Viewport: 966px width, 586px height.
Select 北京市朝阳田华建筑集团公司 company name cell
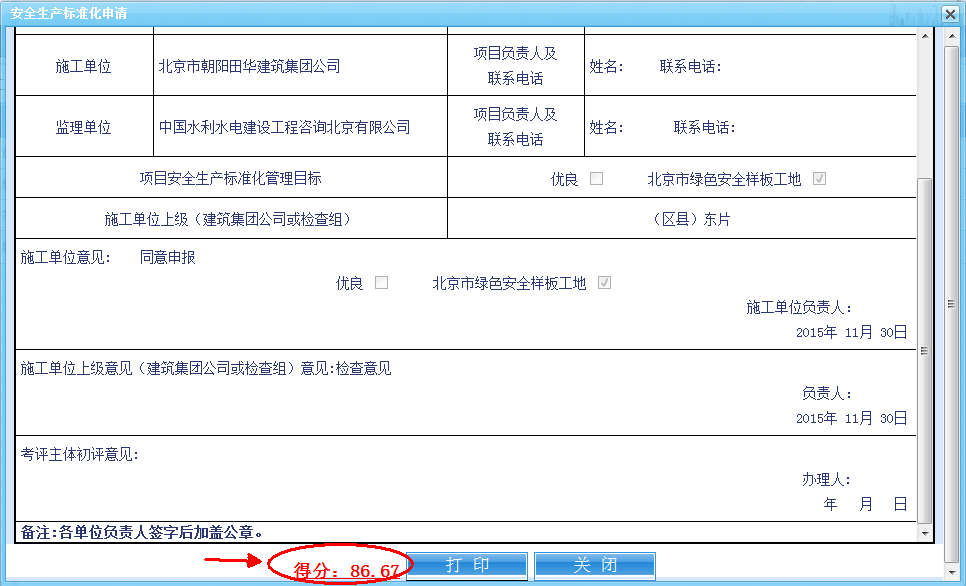pos(250,66)
